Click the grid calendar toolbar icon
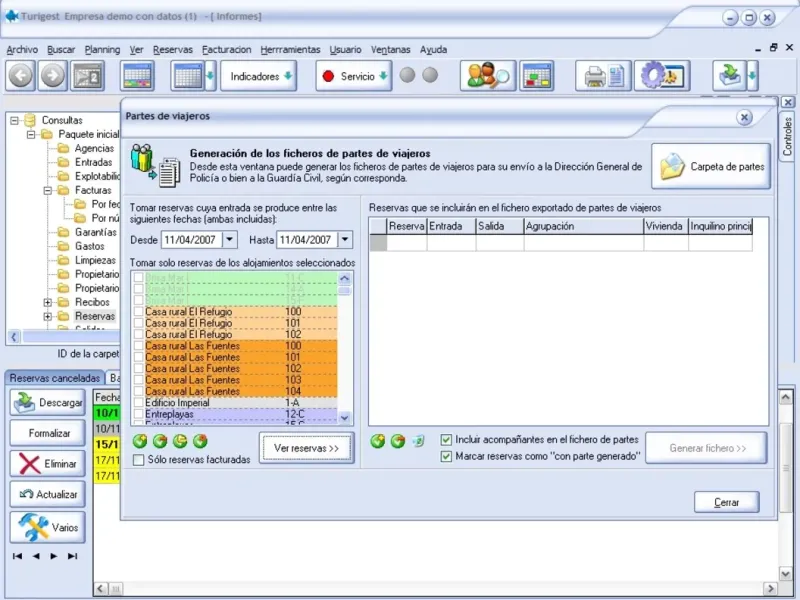This screenshot has width=800, height=600. pos(188,76)
